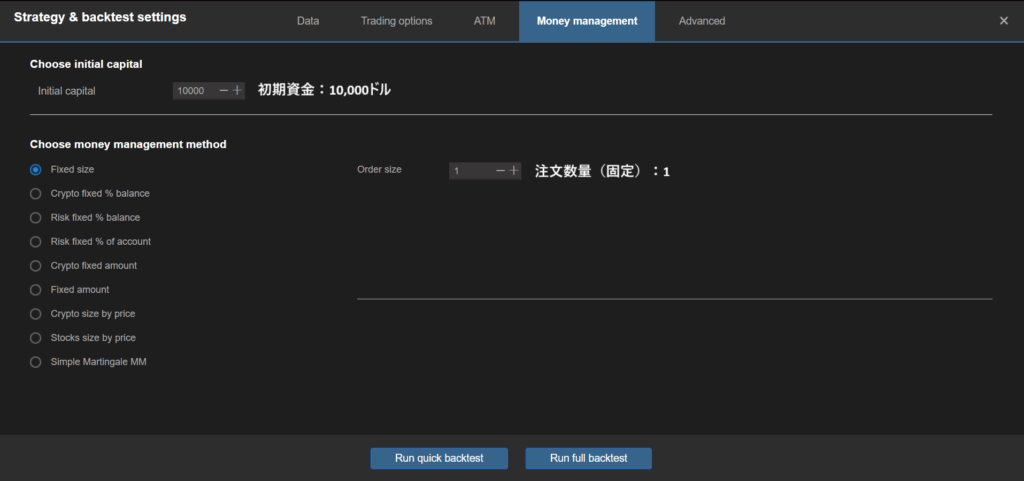Go to the ATM tab
Image resolution: width=1024 pixels, height=481 pixels.
484,21
